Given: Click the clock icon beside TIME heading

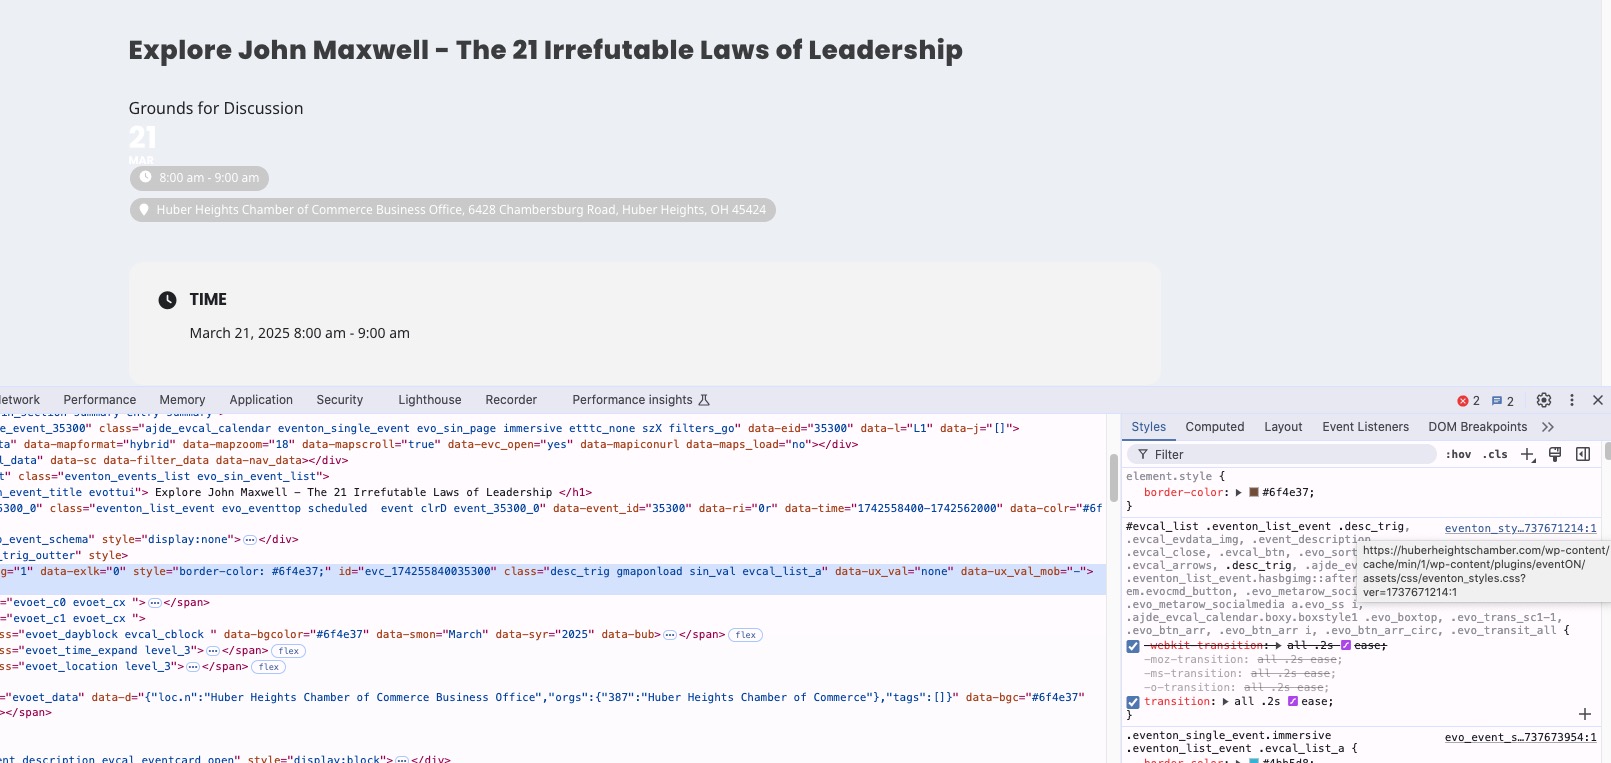Looking at the screenshot, I should [168, 300].
